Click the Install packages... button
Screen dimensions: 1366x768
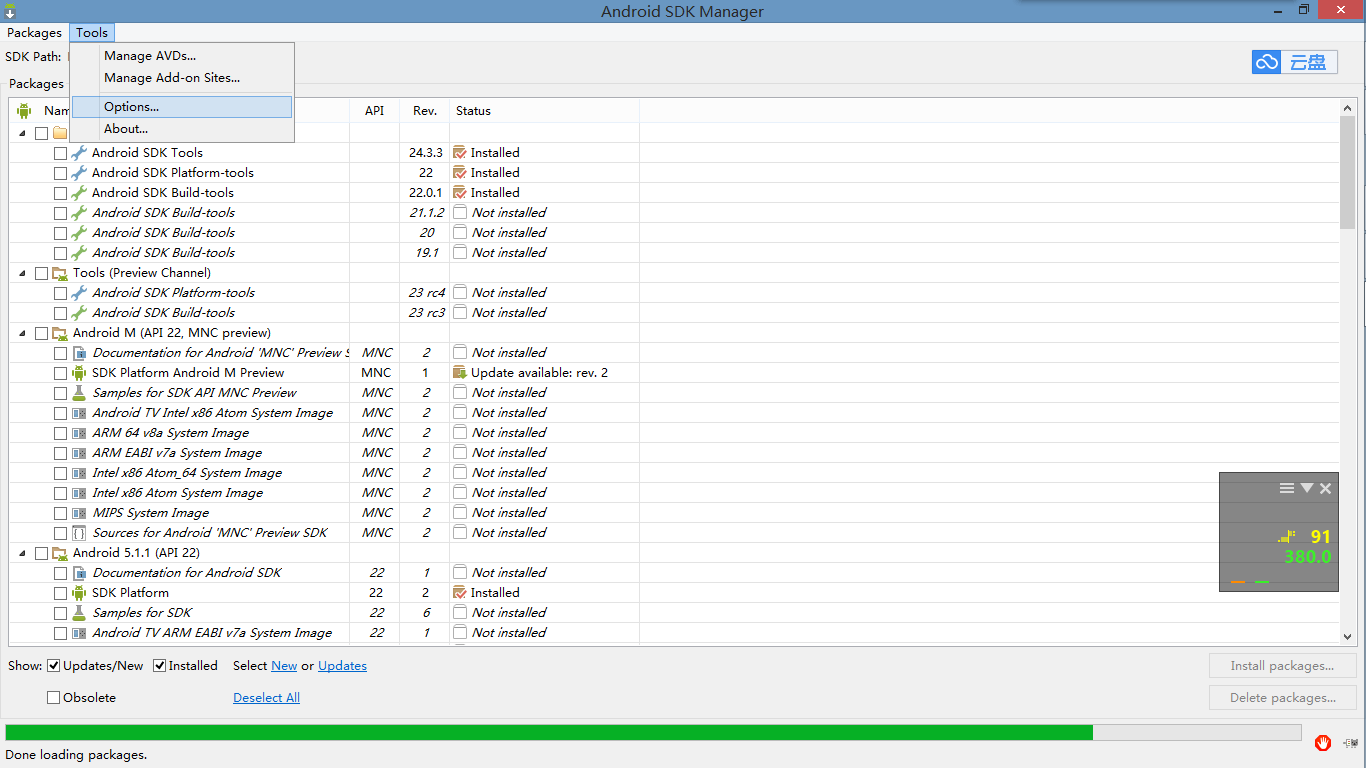click(1282, 666)
